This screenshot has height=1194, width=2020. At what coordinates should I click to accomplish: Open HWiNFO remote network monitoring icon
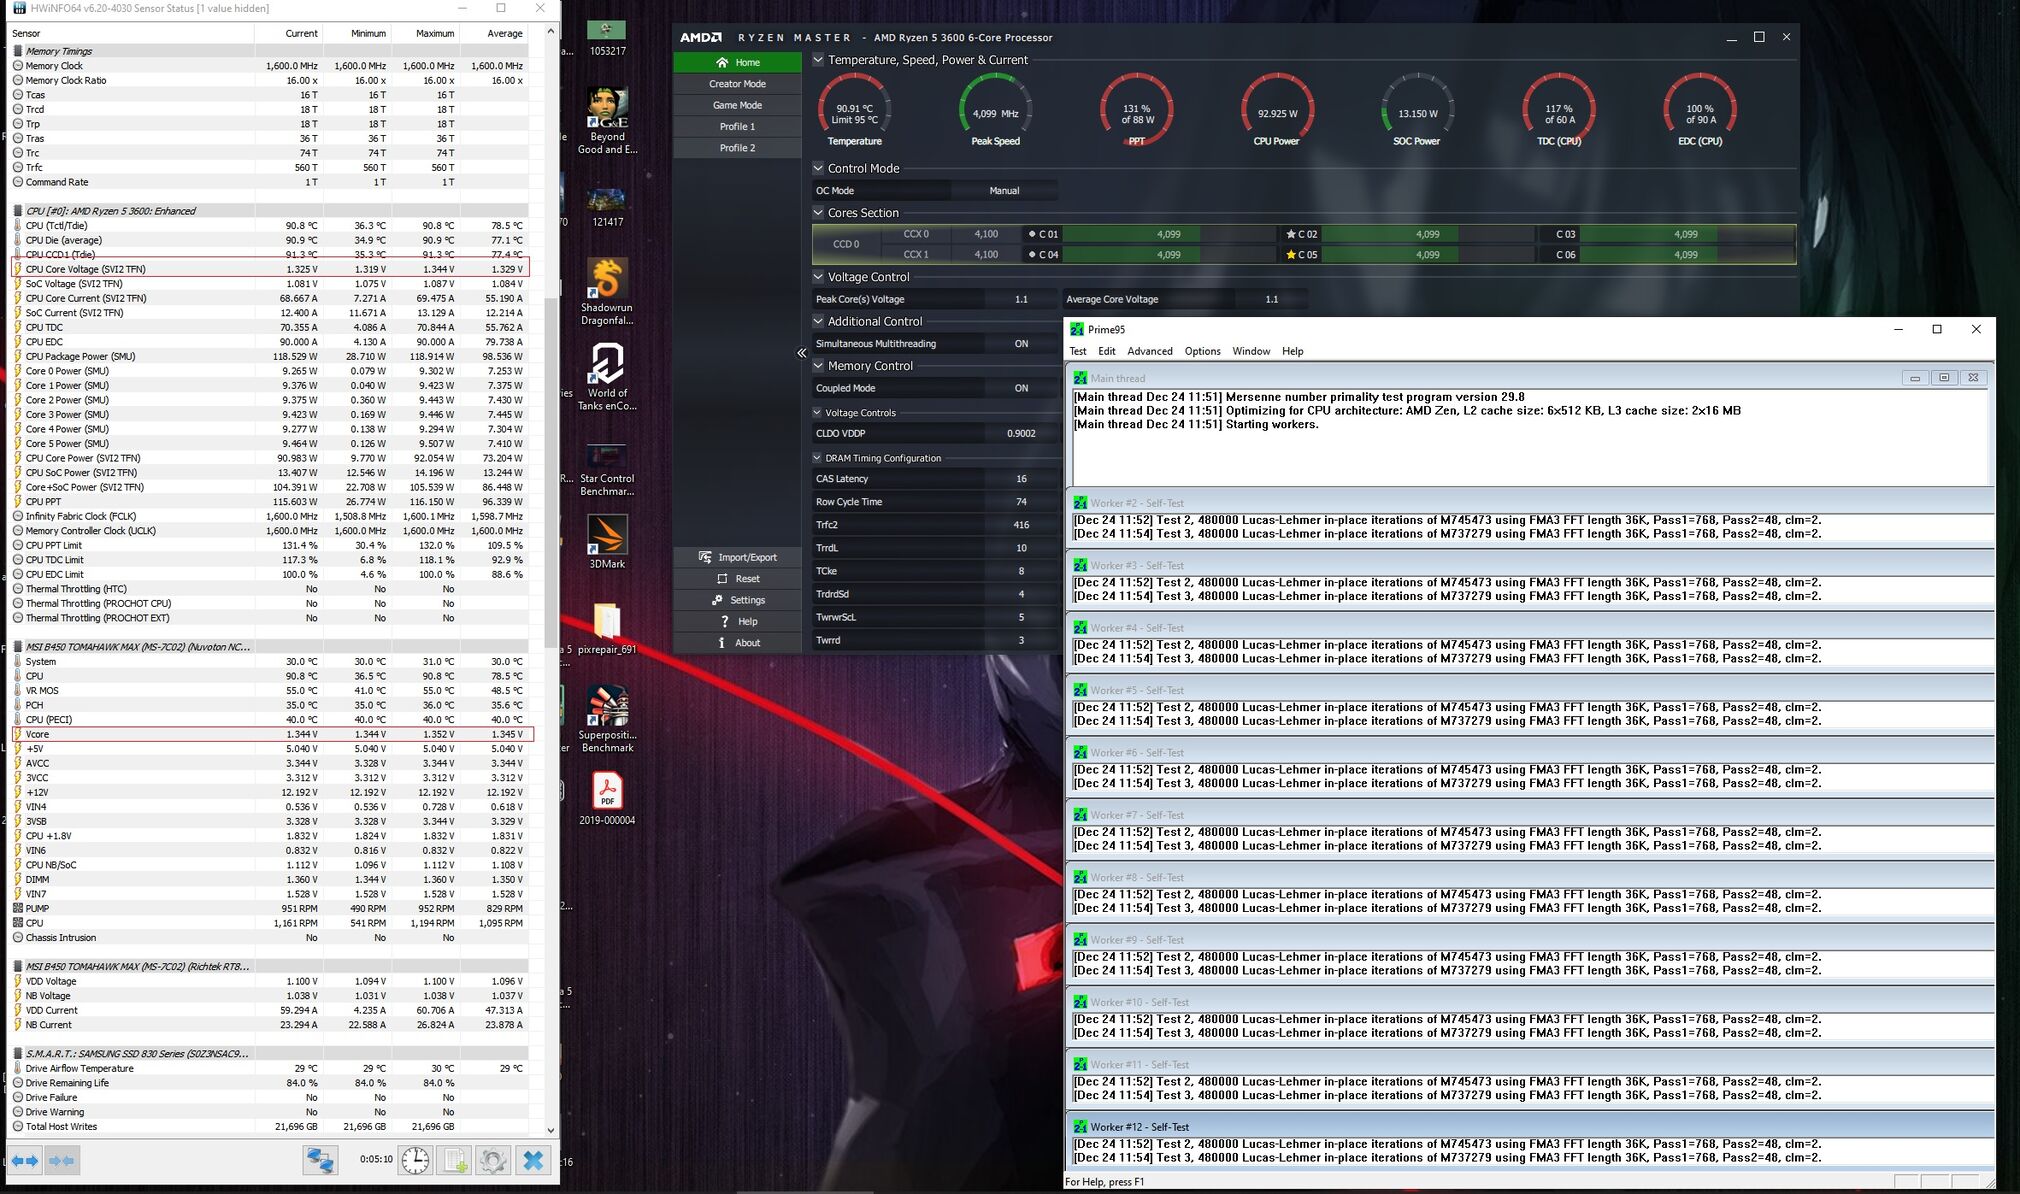point(320,1160)
